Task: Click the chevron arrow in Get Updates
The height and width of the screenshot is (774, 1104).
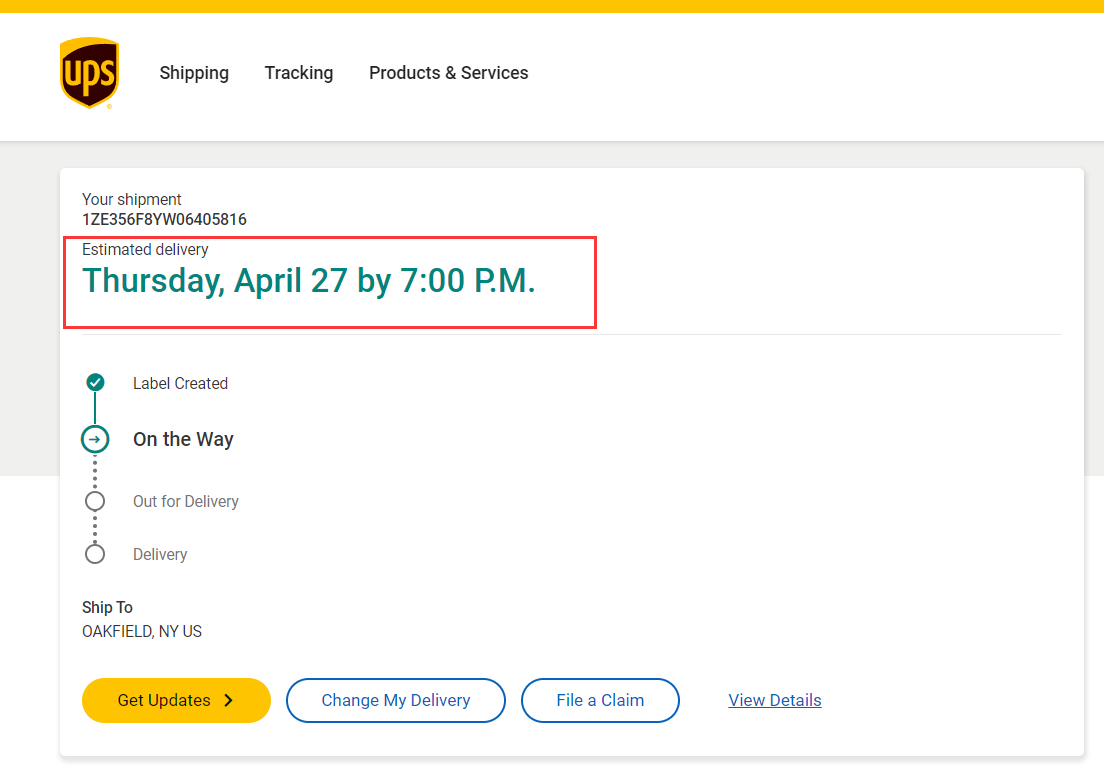Action: coord(229,700)
